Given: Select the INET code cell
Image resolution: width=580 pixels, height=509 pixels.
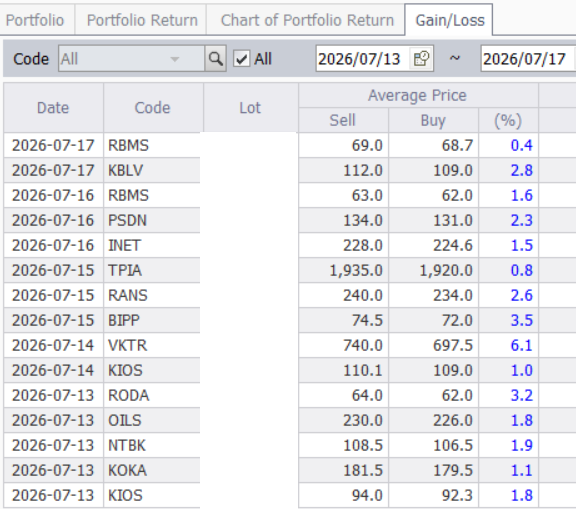Looking at the screenshot, I should coord(152,245).
